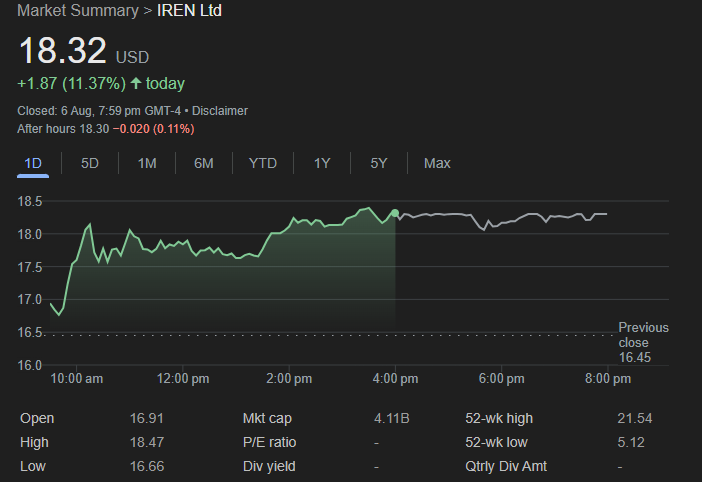The width and height of the screenshot is (702, 482).
Task: Click the green closing-price dot on chart
Action: [x=395, y=213]
